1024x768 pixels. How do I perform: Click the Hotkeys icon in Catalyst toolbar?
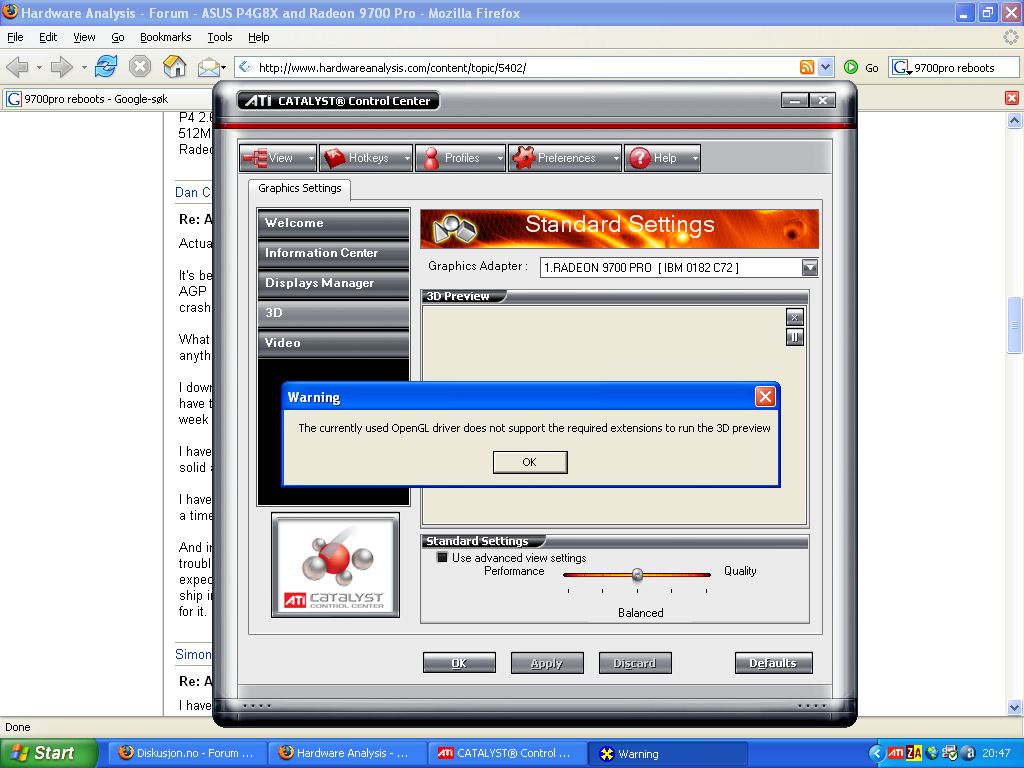[x=334, y=158]
